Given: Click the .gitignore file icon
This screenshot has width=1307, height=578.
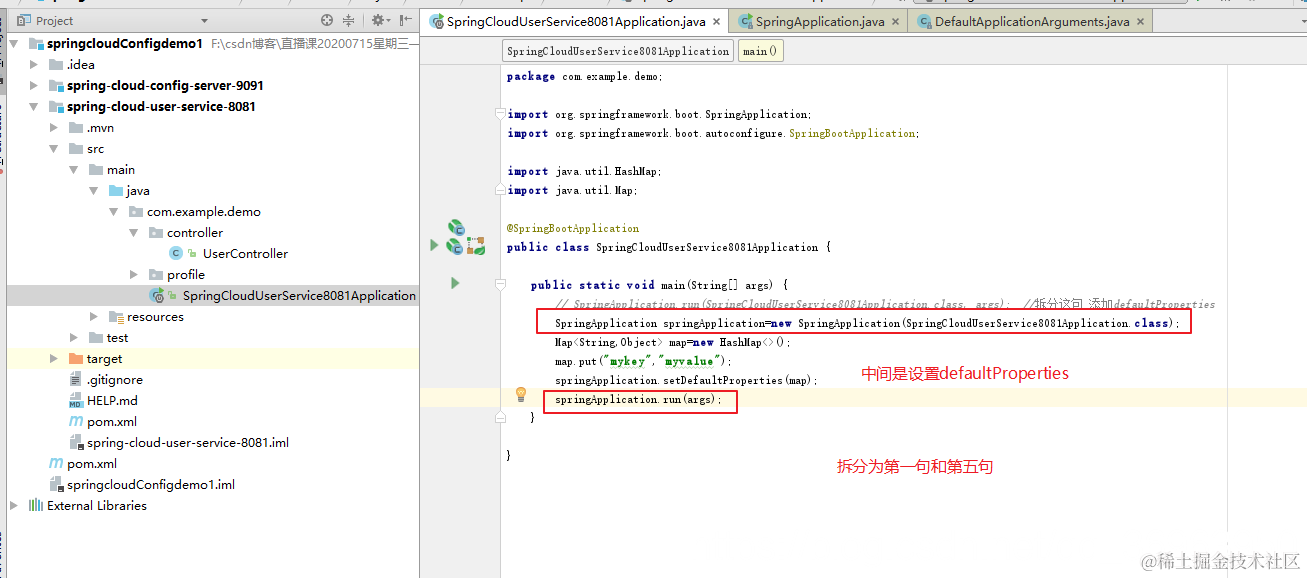Looking at the screenshot, I should (76, 379).
